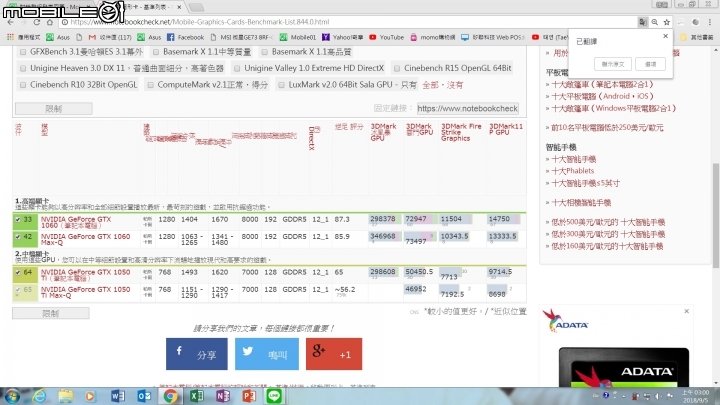Uncheck the rank 42 GTX 1060 Max-Q checkbox
This screenshot has height=405, width=720.
tap(18, 237)
